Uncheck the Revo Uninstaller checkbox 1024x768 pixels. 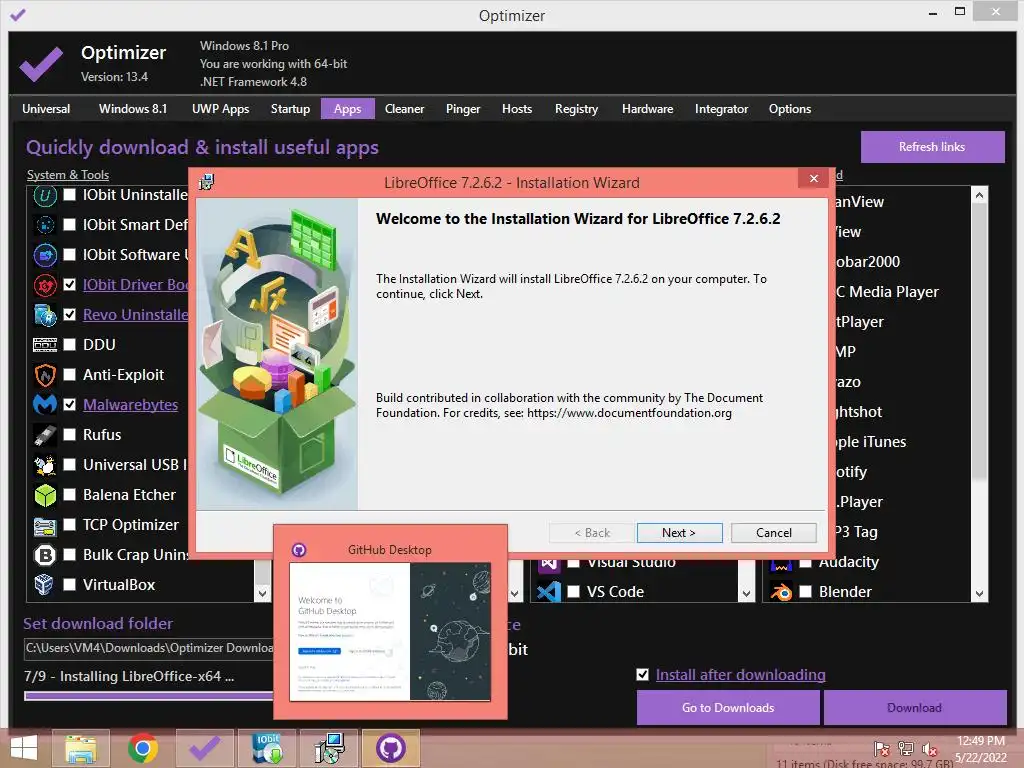[x=69, y=315]
